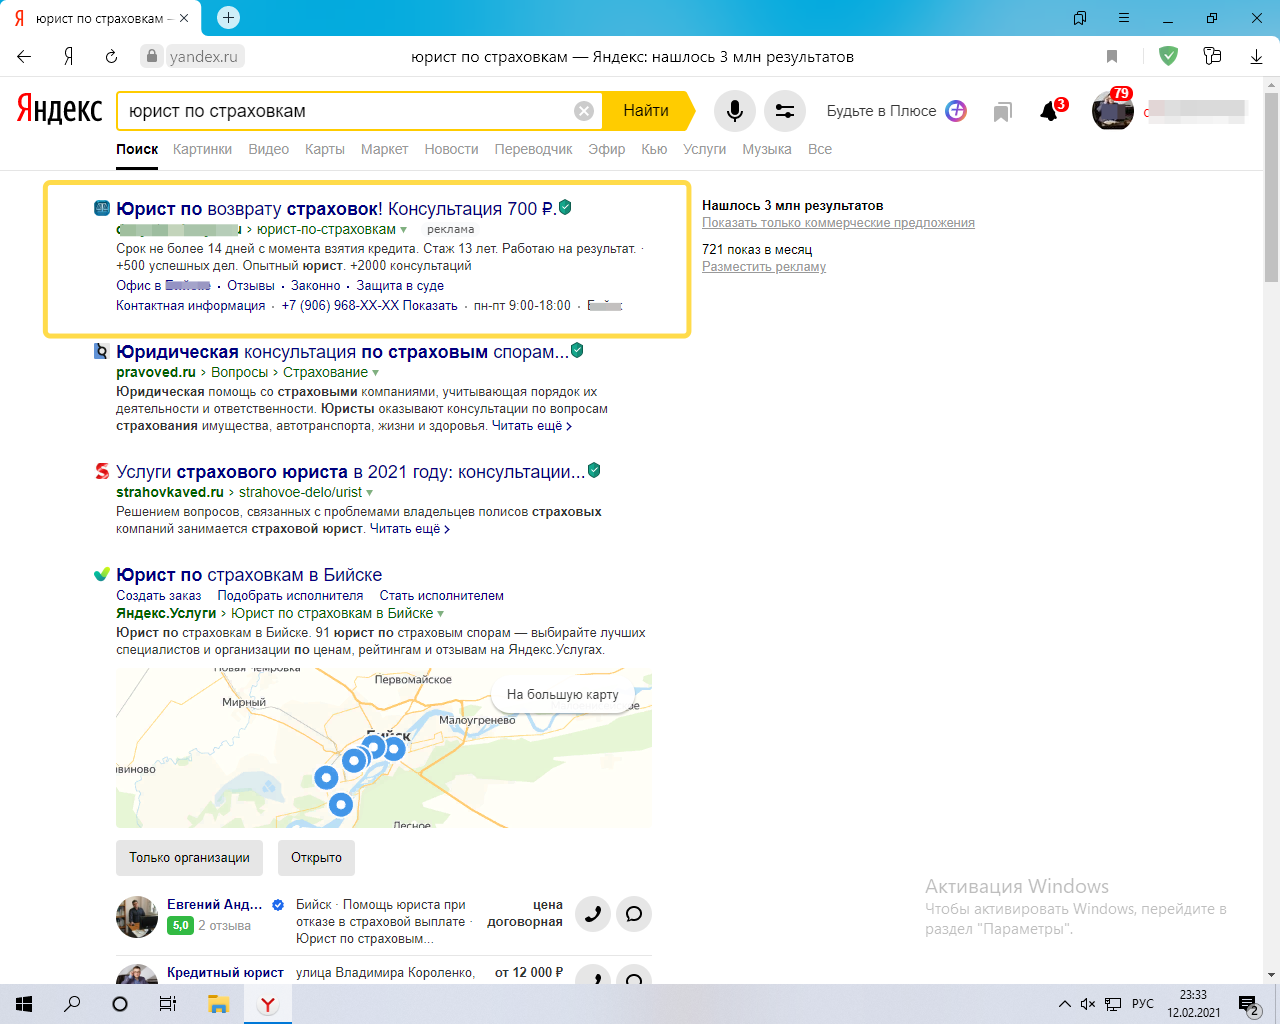Expand dropdown arrow next to strahovkaved.ru path
This screenshot has width=1280, height=1024.
[x=370, y=493]
